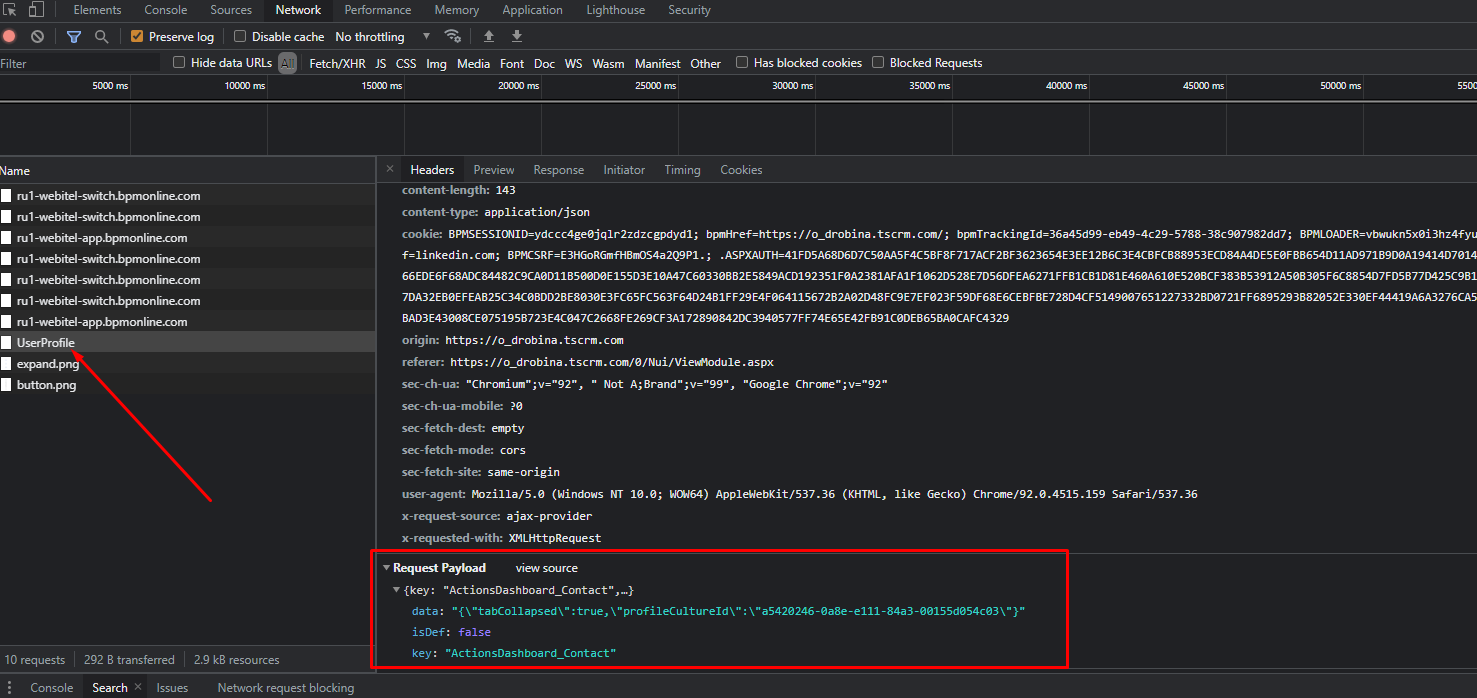Open the Security panel
1477x698 pixels.
pyautogui.click(x=690, y=10)
